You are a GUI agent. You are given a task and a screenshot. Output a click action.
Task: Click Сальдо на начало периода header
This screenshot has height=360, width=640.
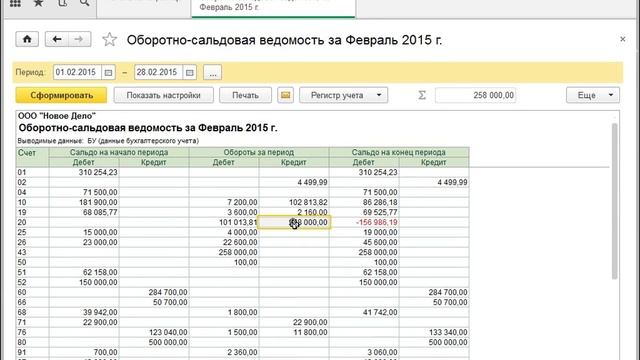[x=119, y=152]
